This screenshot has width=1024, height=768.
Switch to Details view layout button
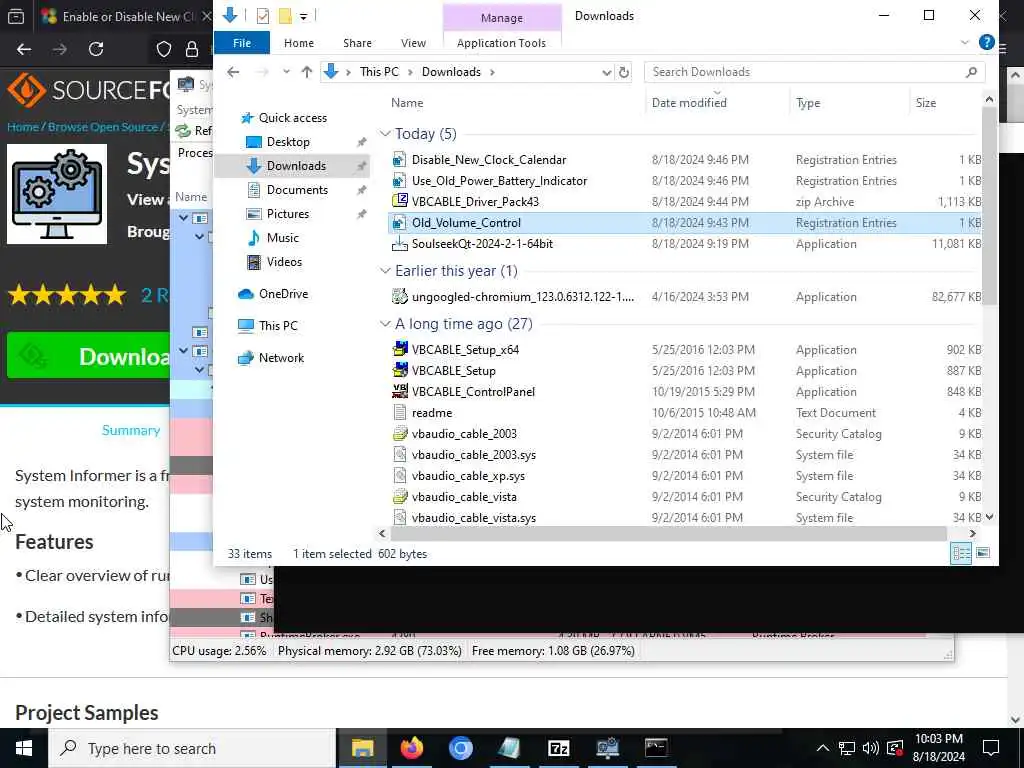point(961,553)
